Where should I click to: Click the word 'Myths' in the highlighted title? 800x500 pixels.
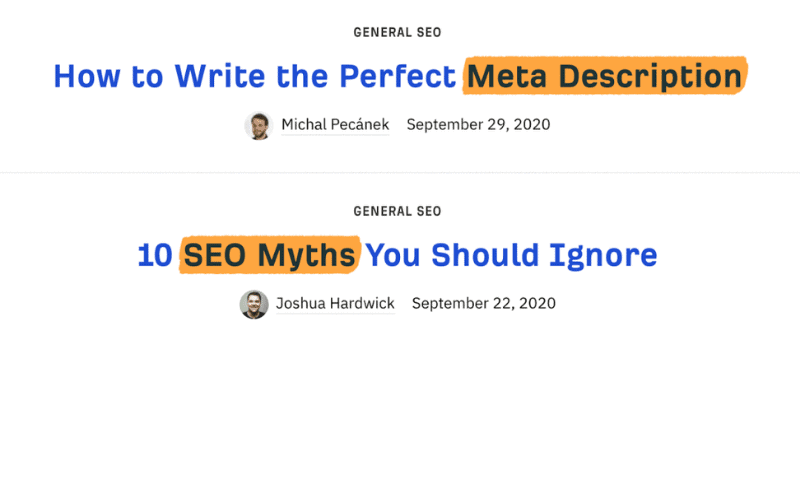[x=306, y=255]
